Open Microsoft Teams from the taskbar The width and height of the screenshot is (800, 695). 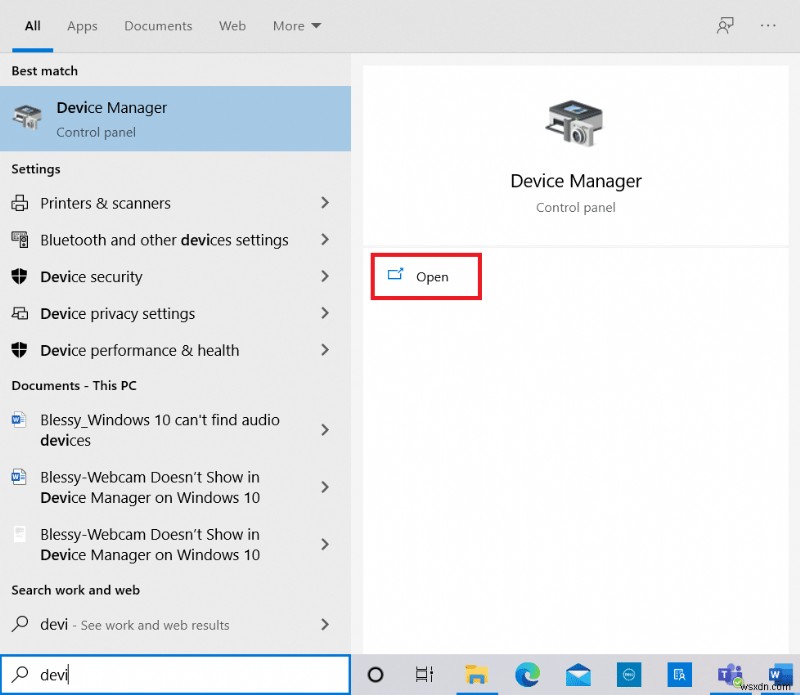pos(729,674)
